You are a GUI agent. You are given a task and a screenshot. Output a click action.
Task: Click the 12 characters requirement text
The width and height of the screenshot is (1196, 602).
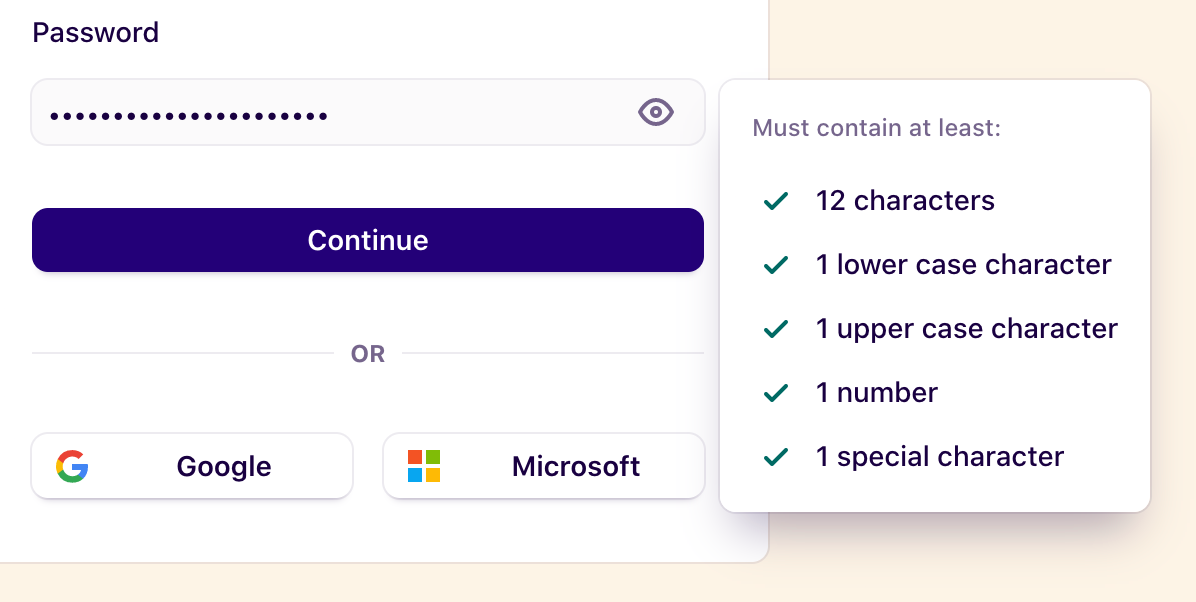click(x=905, y=200)
